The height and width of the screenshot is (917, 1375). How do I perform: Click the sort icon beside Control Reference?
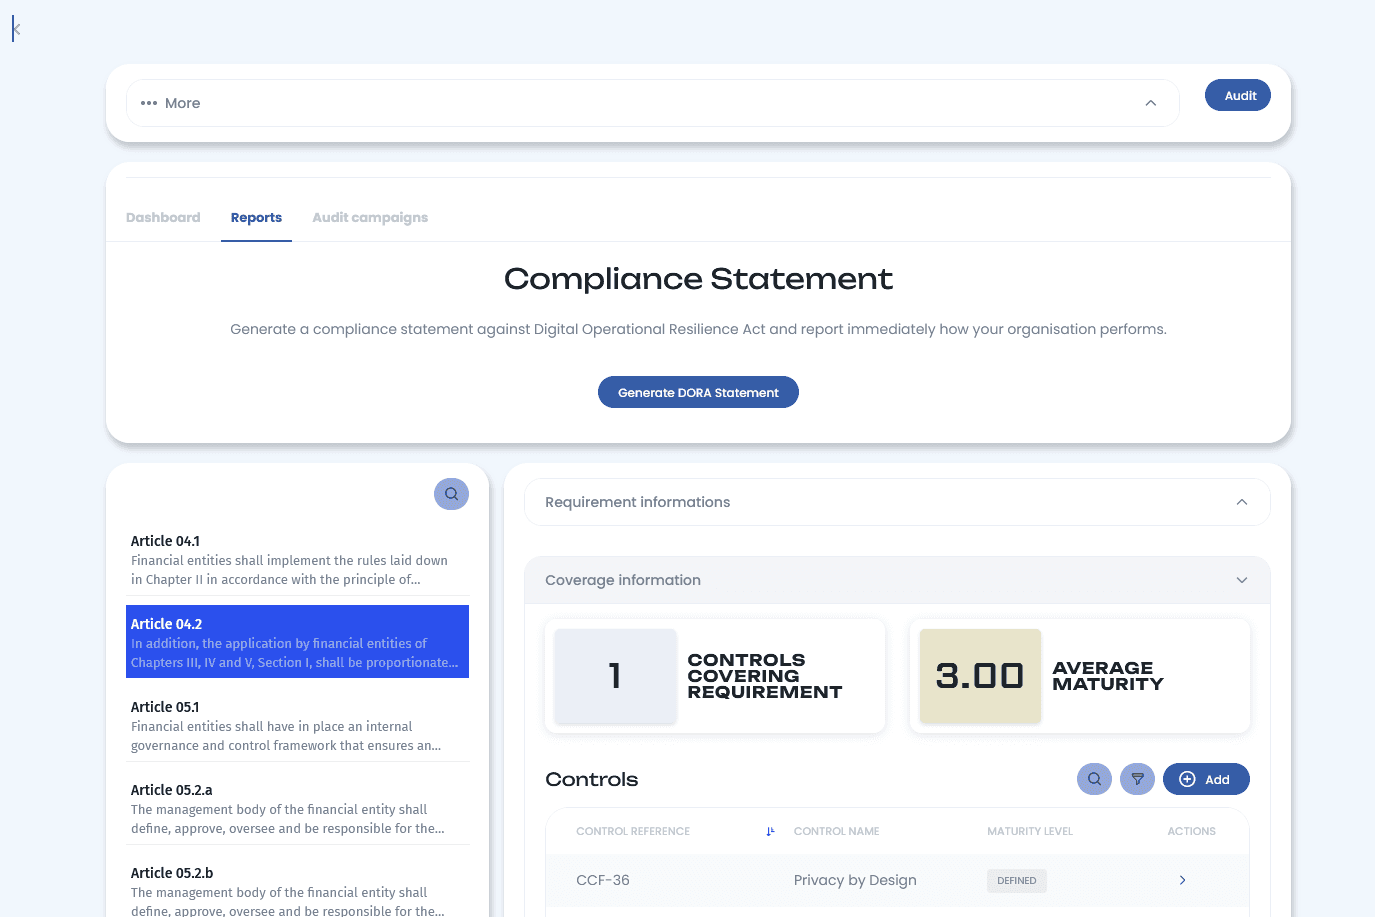(770, 832)
